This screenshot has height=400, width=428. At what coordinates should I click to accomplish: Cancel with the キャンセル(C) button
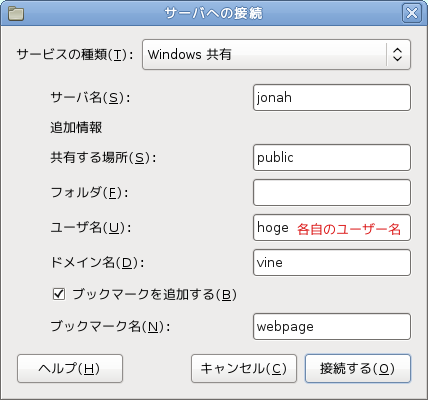[244, 368]
